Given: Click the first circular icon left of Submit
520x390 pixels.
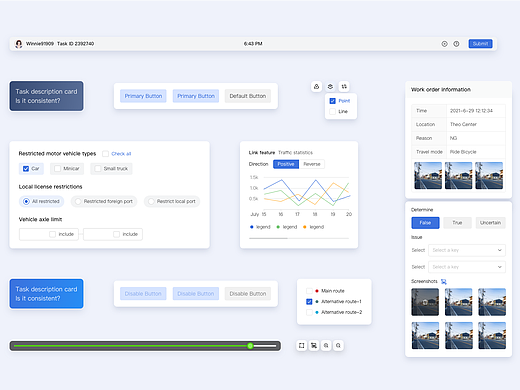Looking at the screenshot, I should tap(444, 44).
